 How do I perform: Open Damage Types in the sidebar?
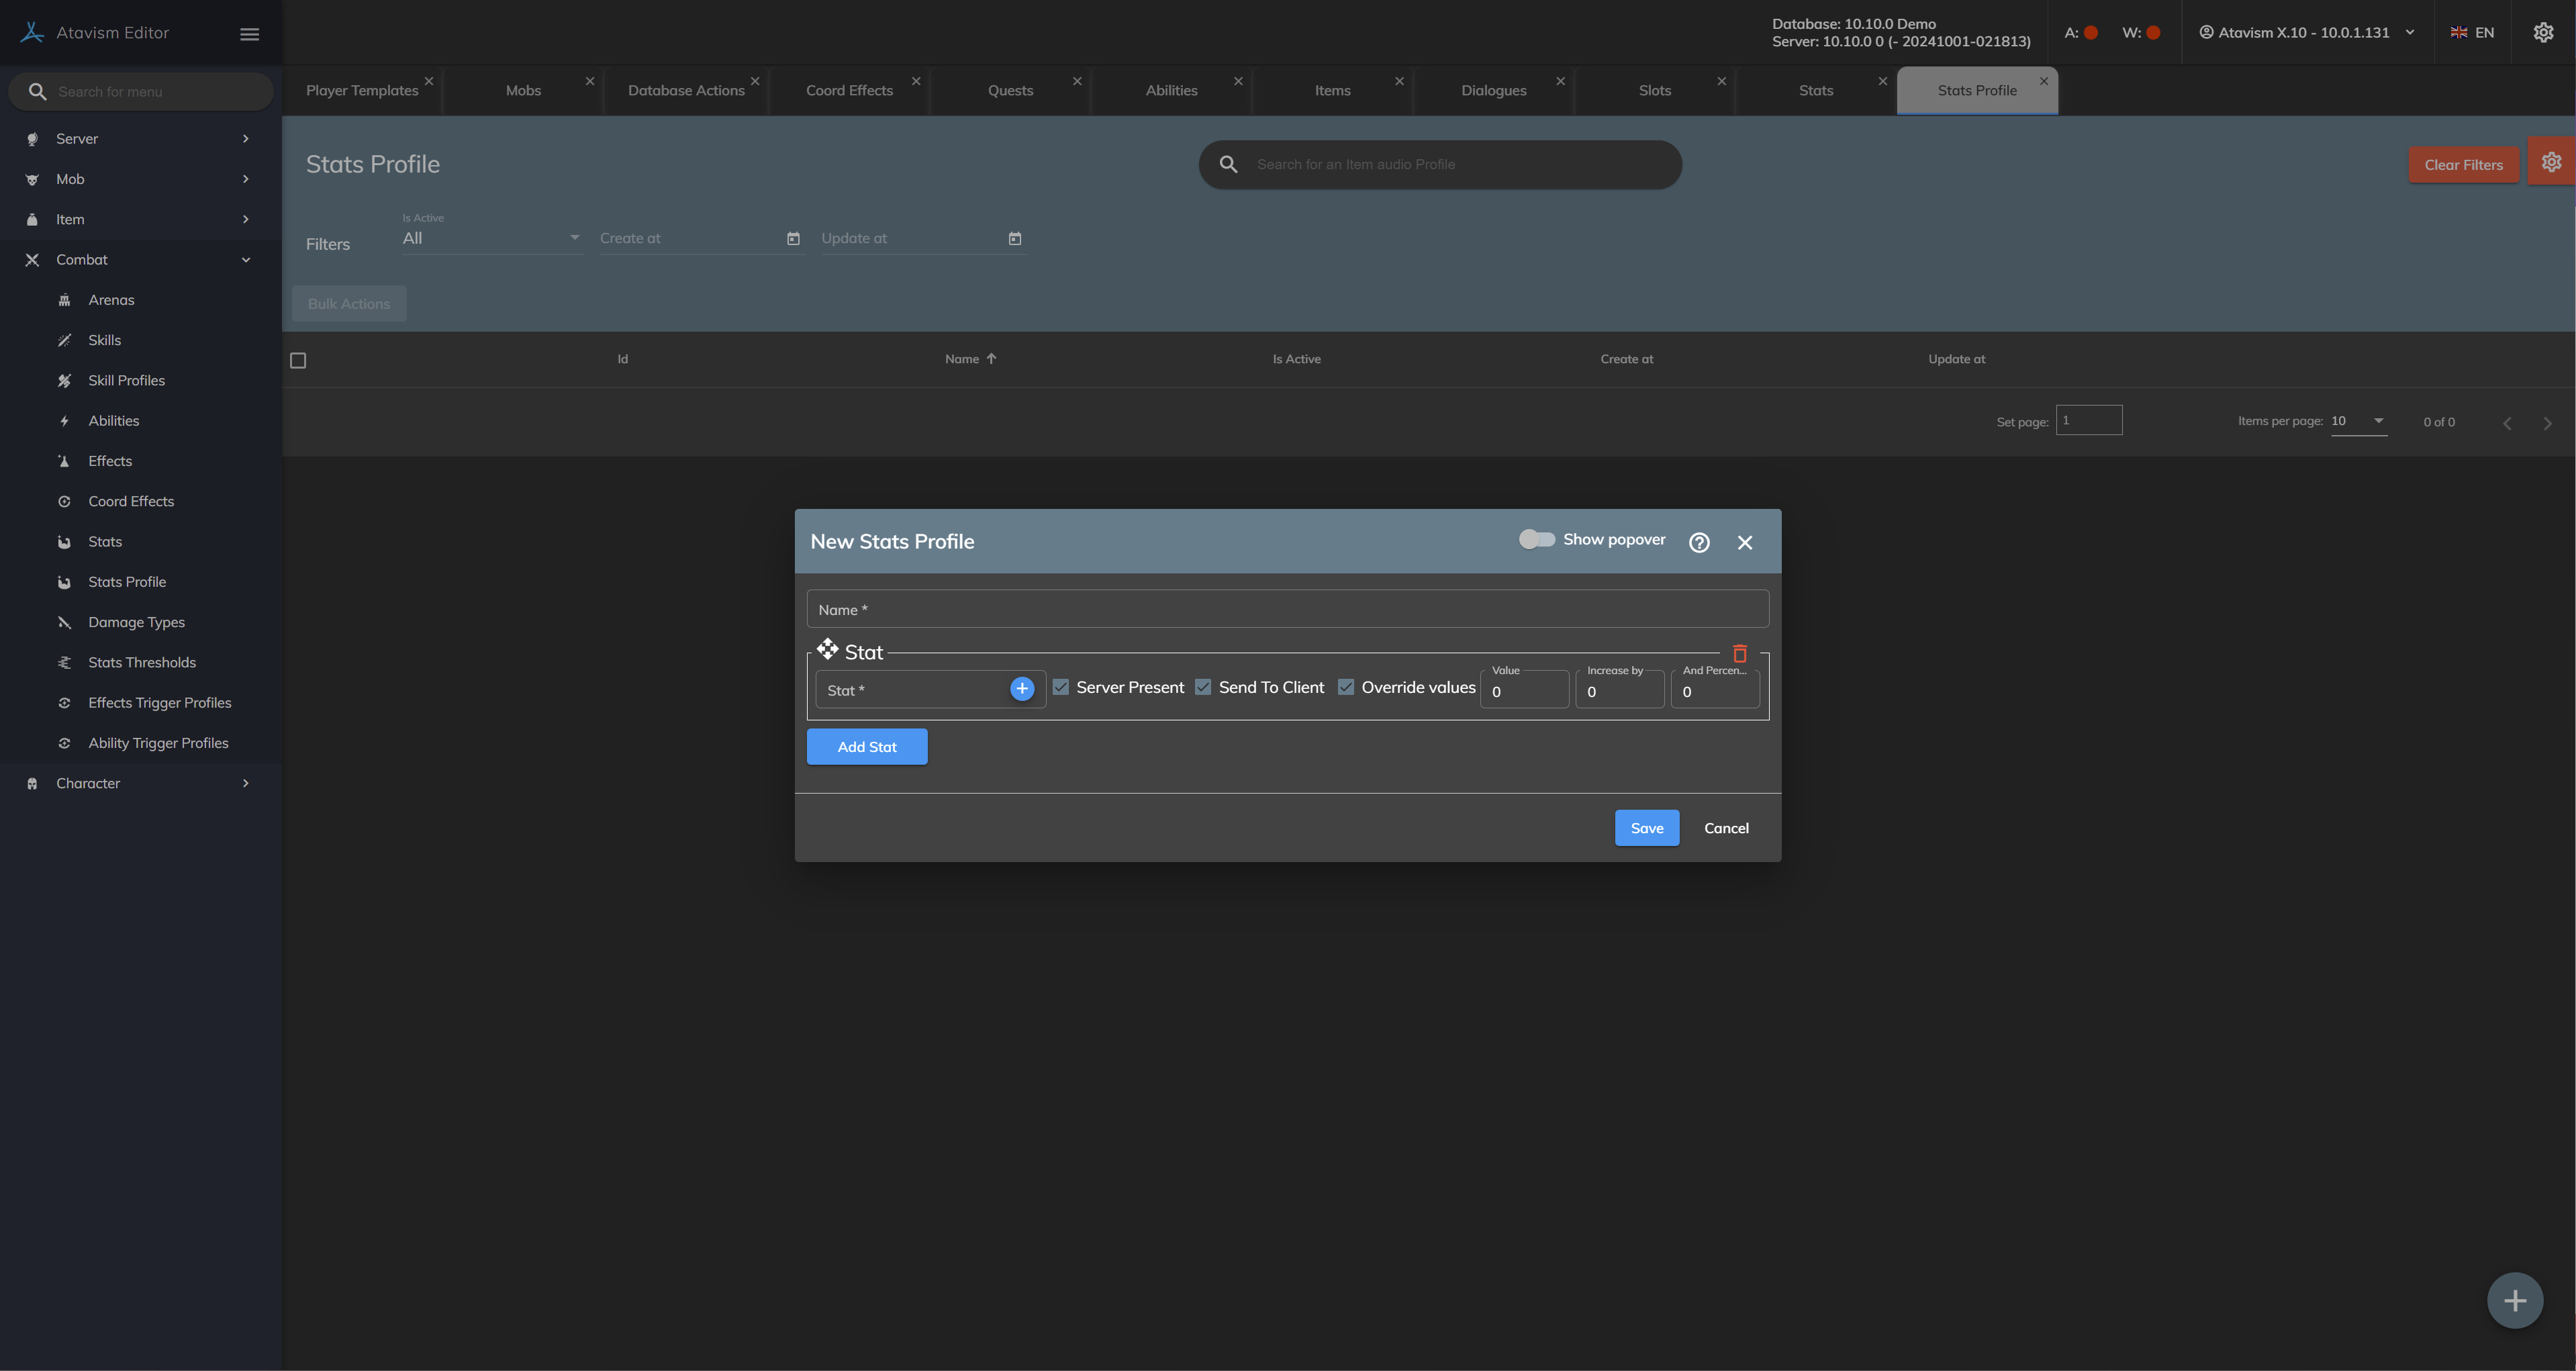coord(136,622)
